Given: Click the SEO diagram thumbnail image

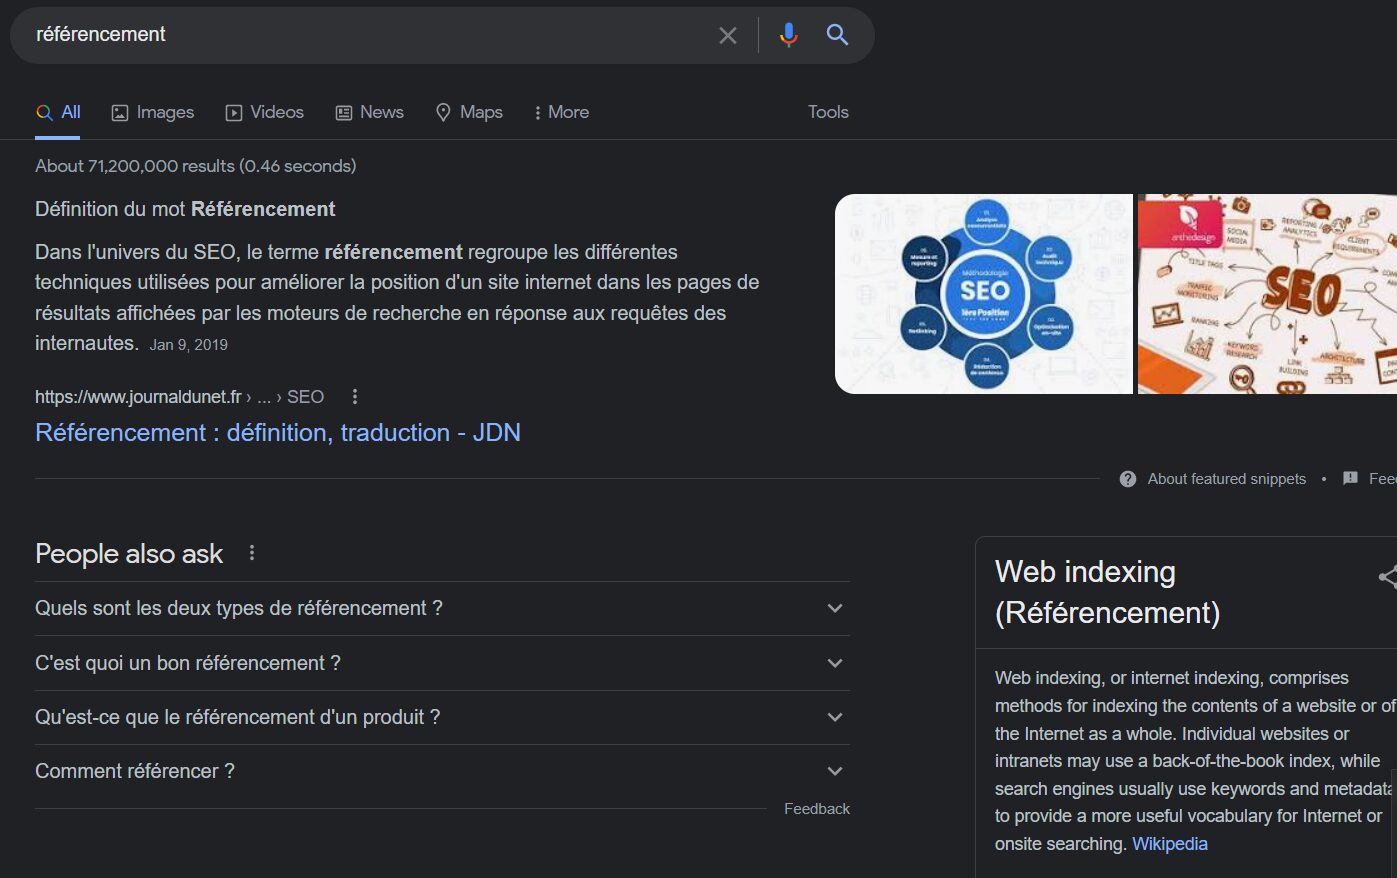Looking at the screenshot, I should 984,293.
